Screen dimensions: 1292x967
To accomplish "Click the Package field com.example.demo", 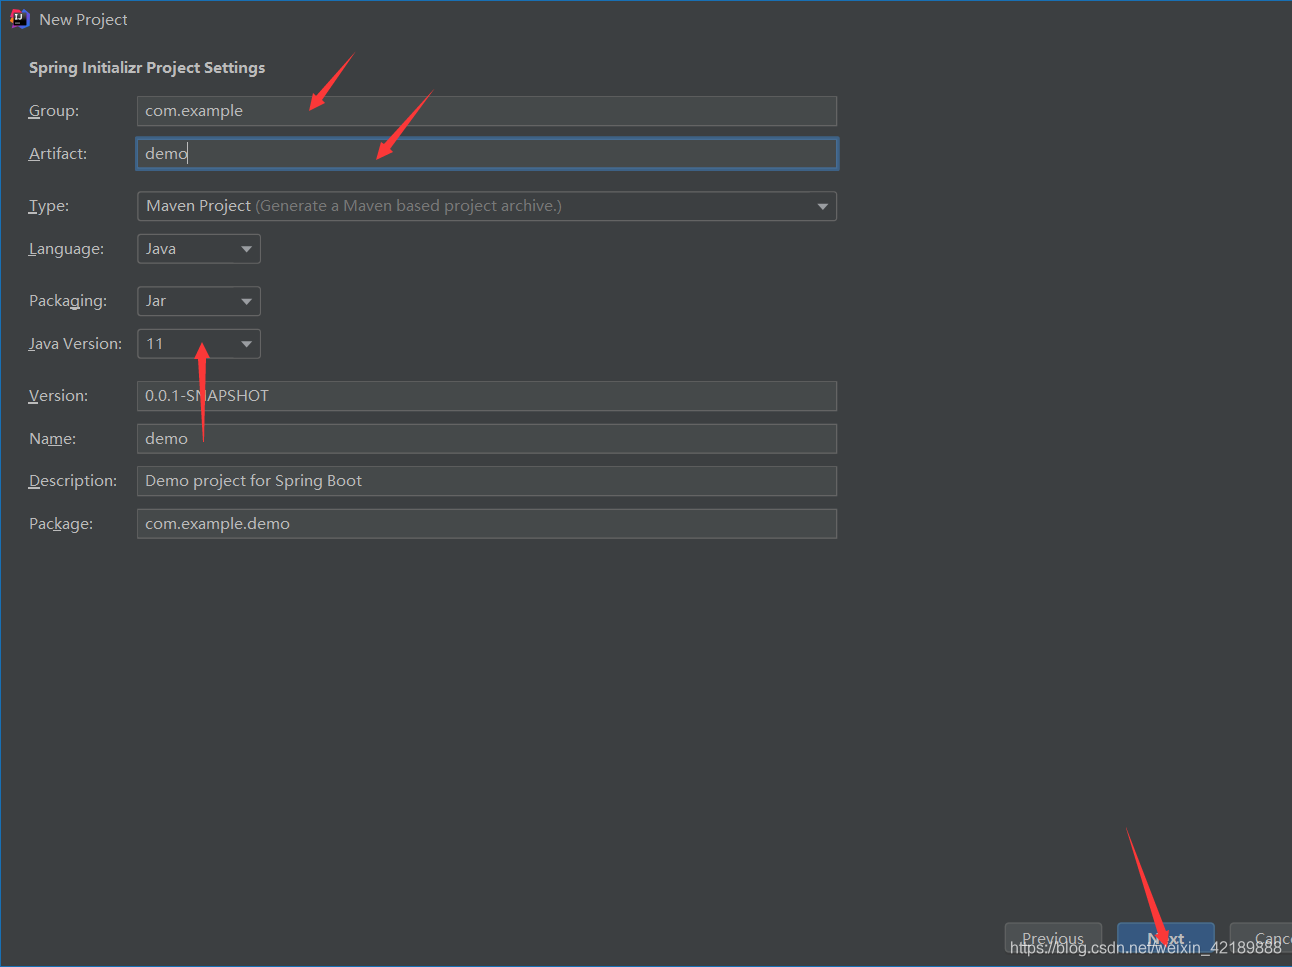I will (486, 524).
